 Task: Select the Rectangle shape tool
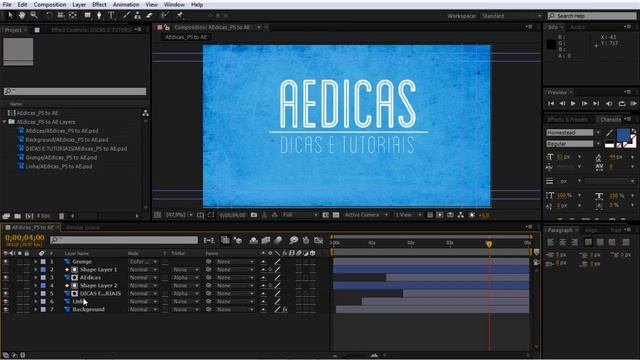coord(87,16)
